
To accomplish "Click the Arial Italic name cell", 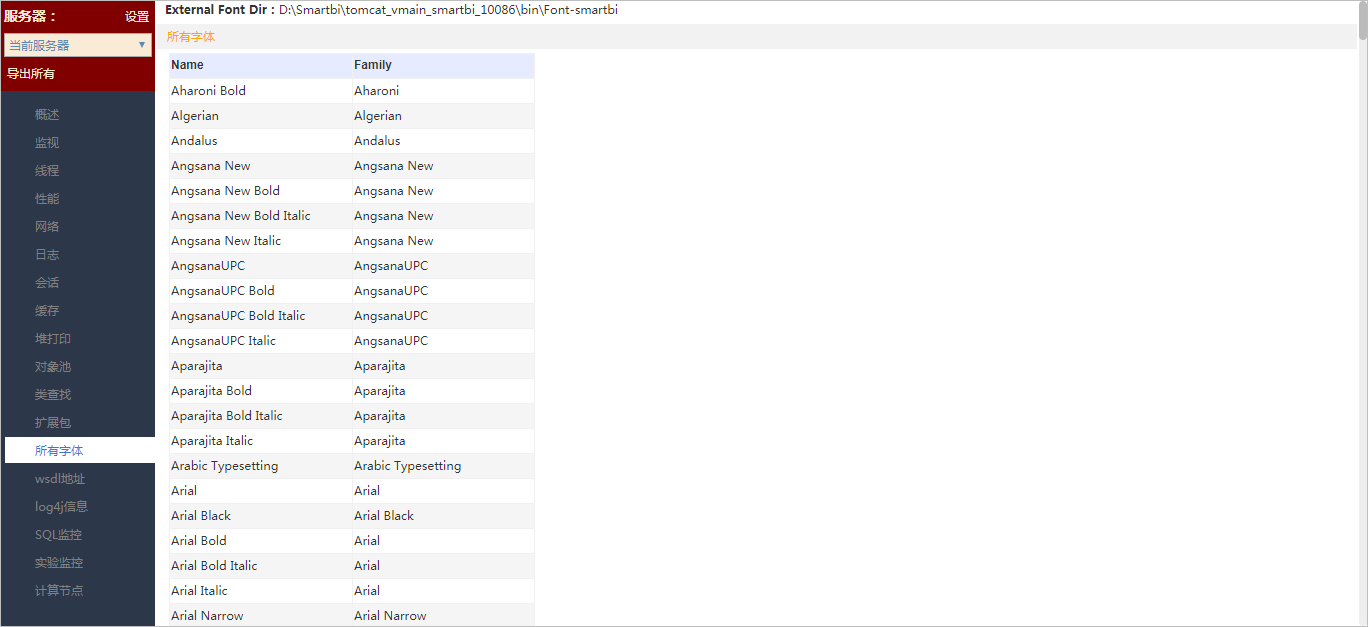I will click(260, 591).
